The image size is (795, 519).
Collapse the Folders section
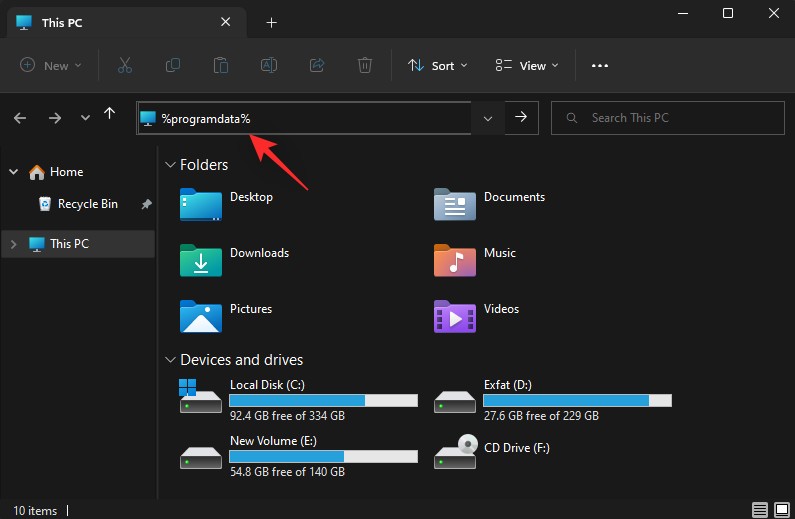(x=170, y=165)
